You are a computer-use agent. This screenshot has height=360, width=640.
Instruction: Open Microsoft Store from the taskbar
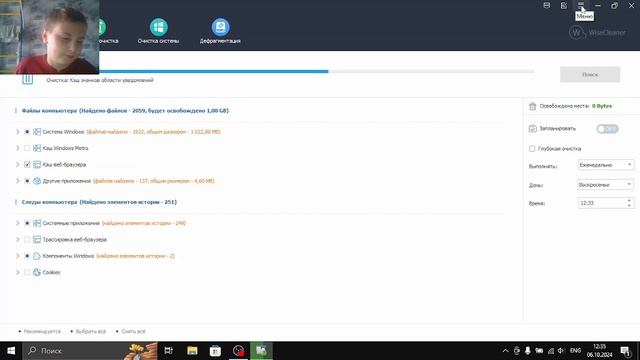pos(215,351)
